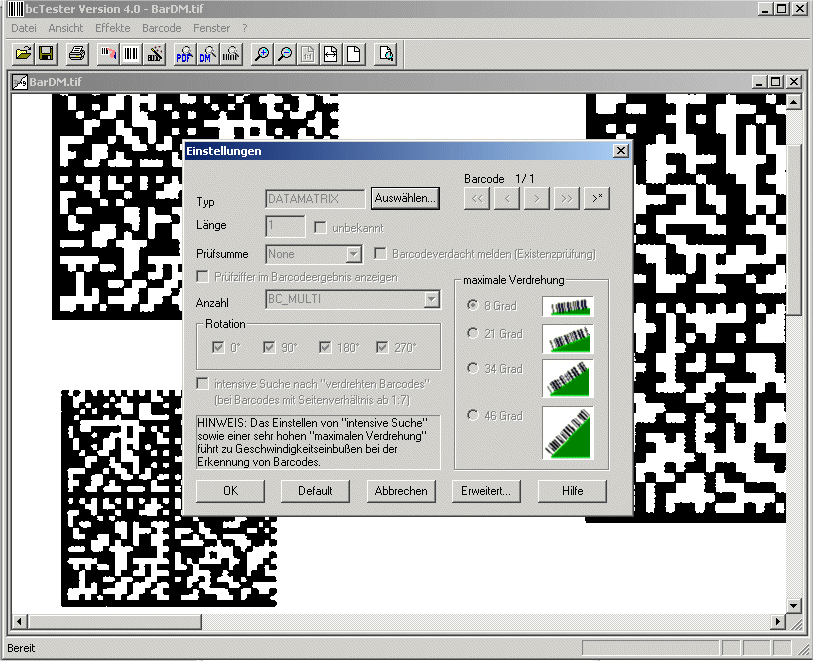Open the Fenster menu
This screenshot has width=813, height=661.
[x=211, y=28]
